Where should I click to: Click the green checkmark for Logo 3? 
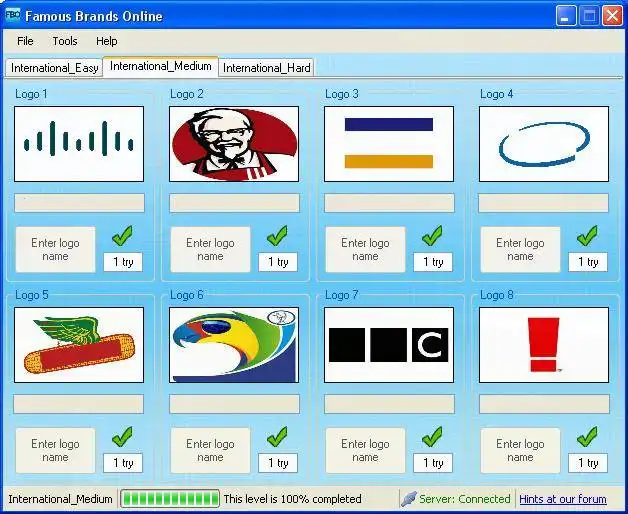[433, 236]
